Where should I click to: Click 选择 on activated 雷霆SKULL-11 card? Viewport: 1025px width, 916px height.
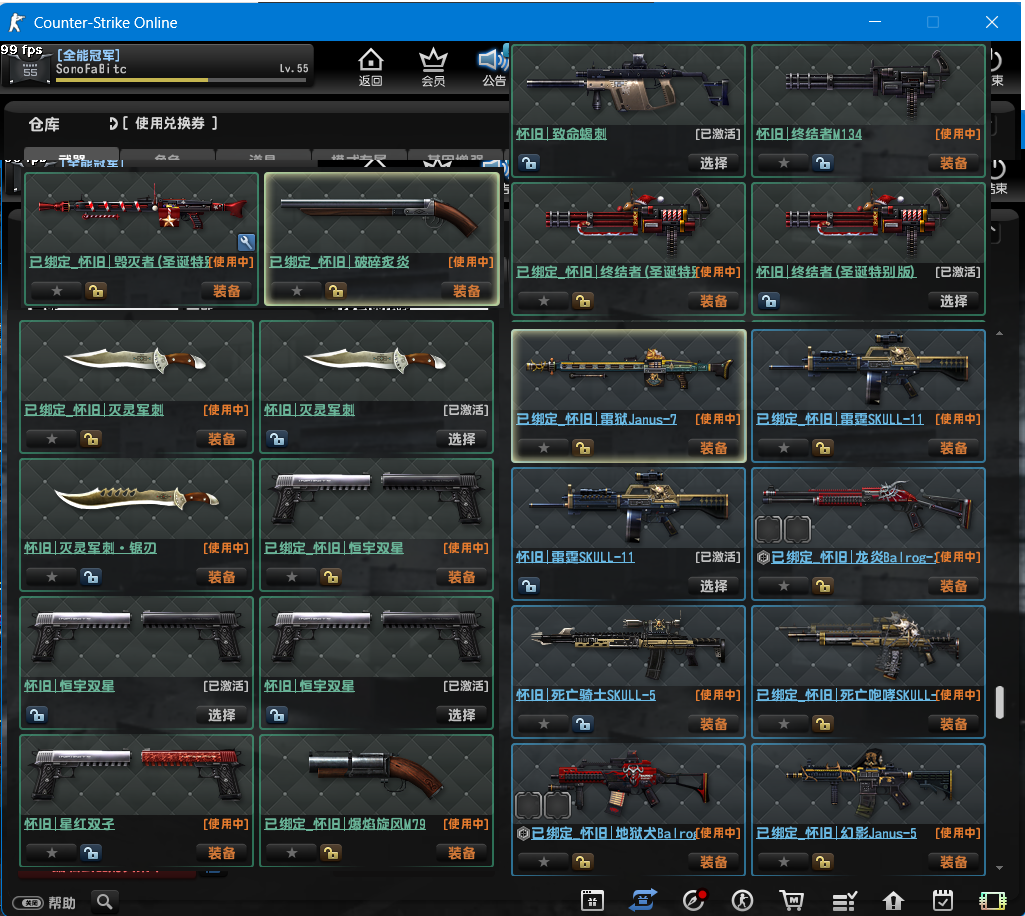[x=713, y=586]
